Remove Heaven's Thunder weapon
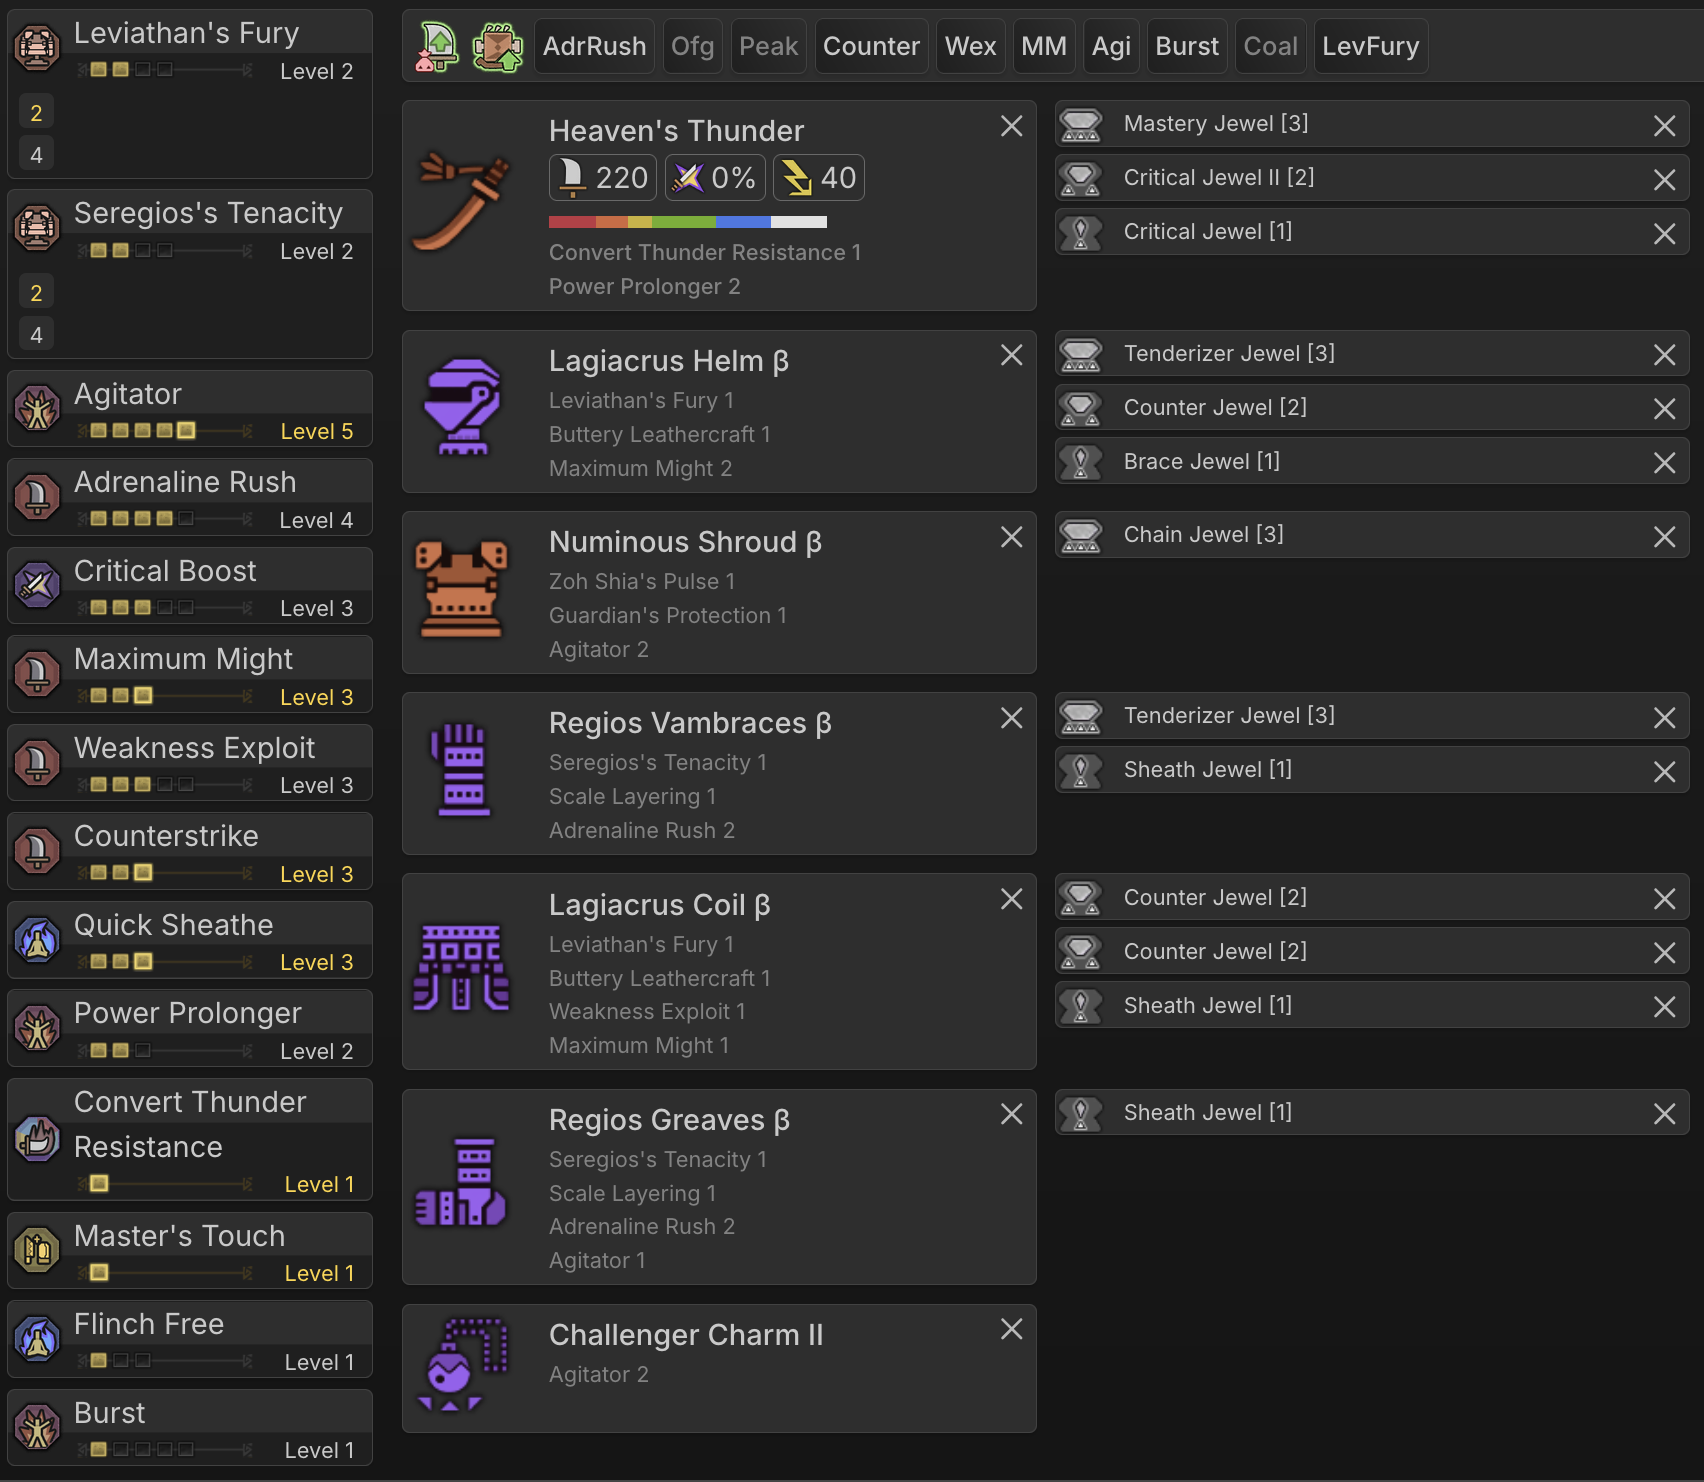Screen dimensions: 1704x1482 (1011, 126)
